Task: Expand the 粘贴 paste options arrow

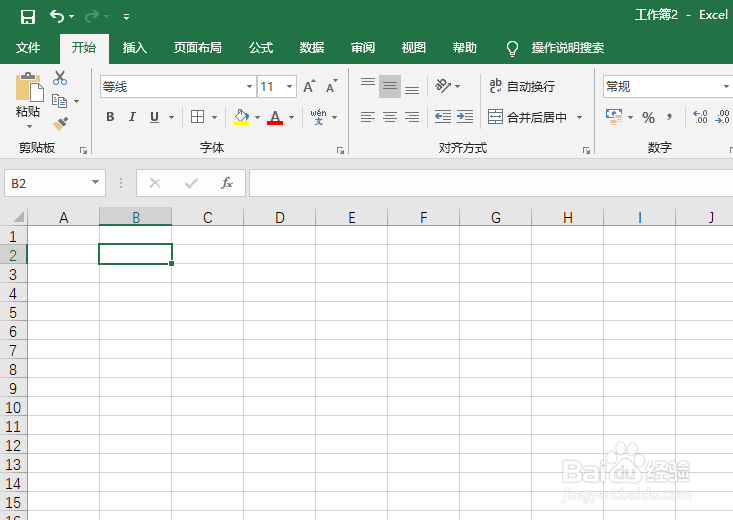Action: (29, 126)
